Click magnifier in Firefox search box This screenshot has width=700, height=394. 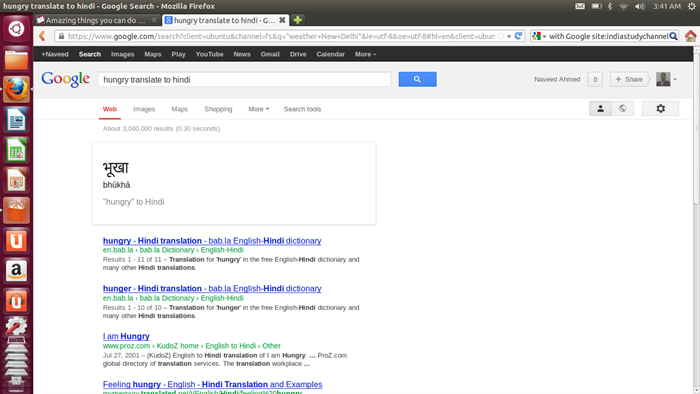click(x=673, y=36)
